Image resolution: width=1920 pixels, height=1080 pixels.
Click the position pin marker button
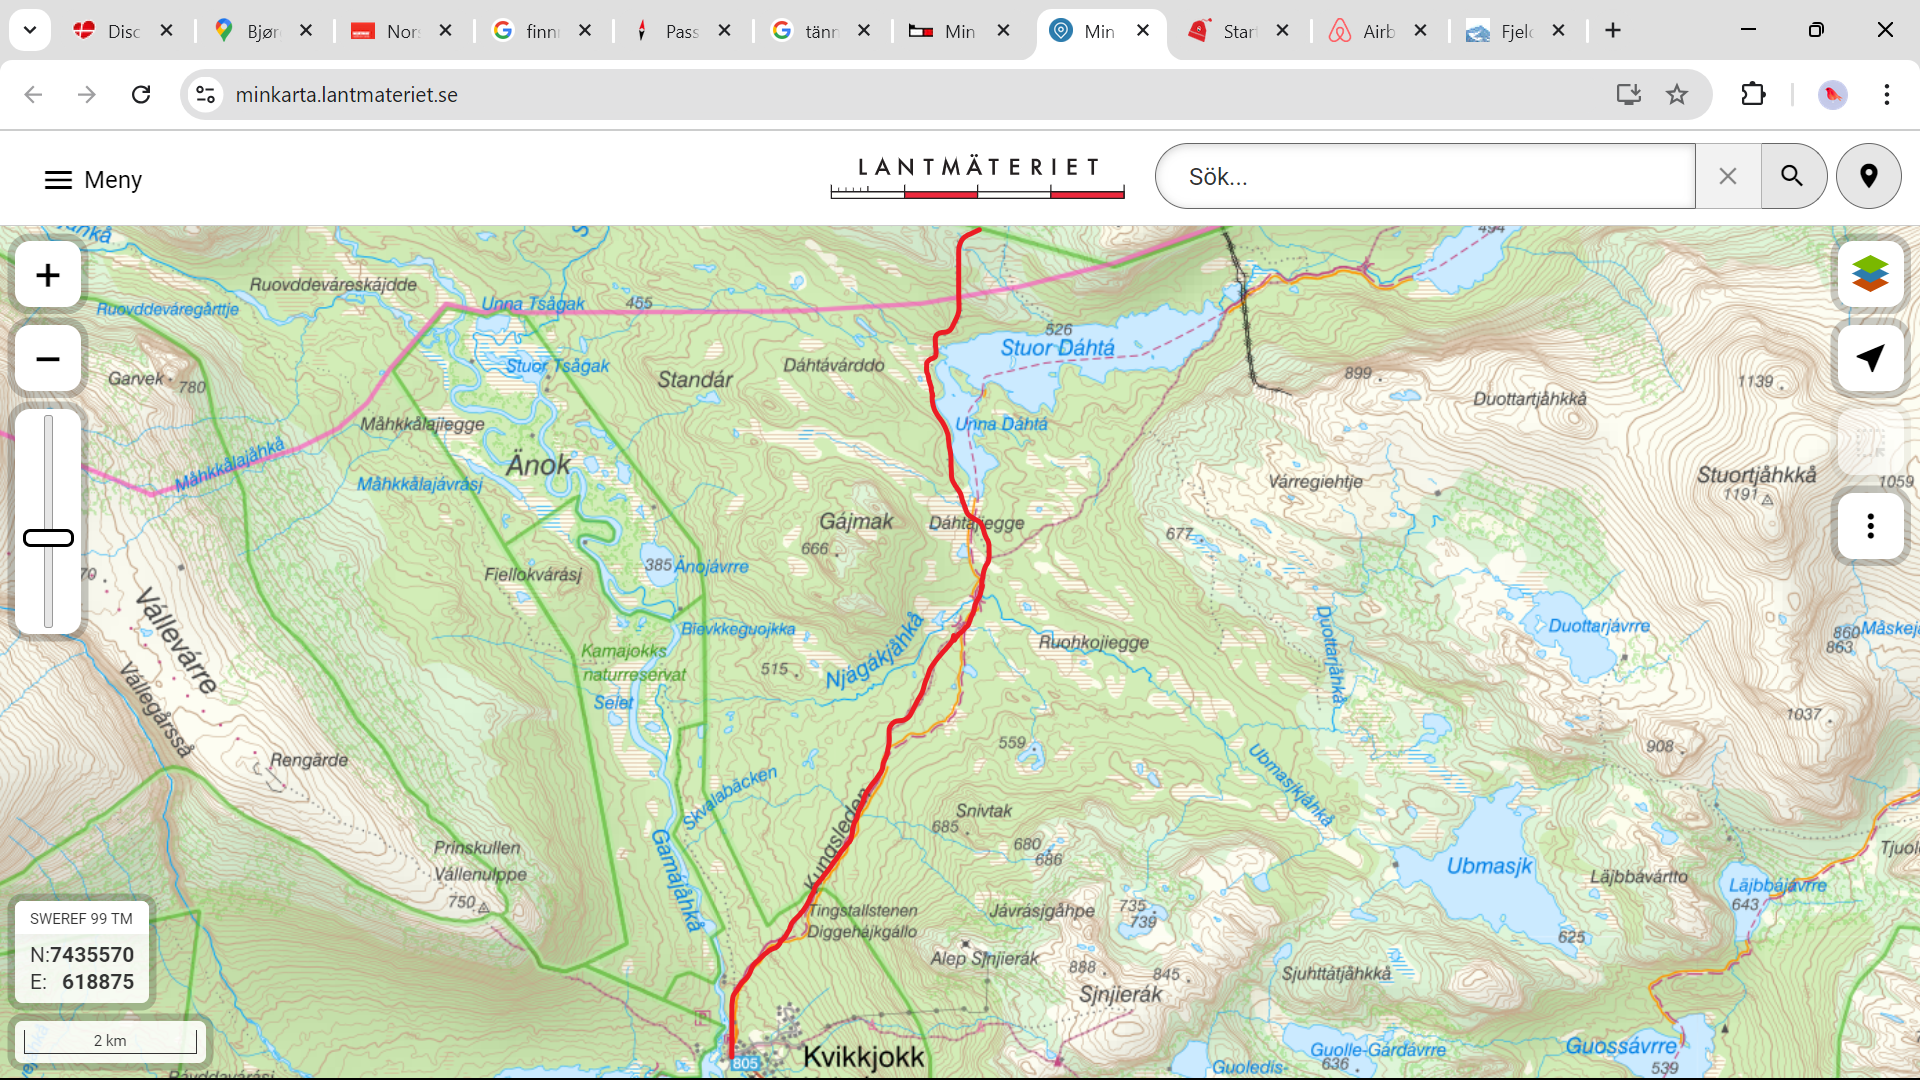(1868, 177)
